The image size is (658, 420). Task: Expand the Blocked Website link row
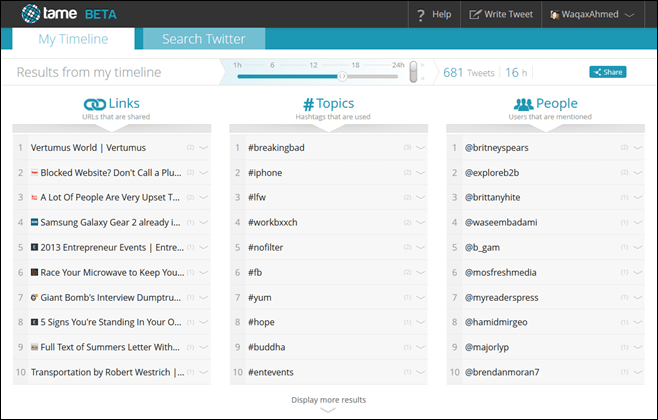click(x=204, y=172)
